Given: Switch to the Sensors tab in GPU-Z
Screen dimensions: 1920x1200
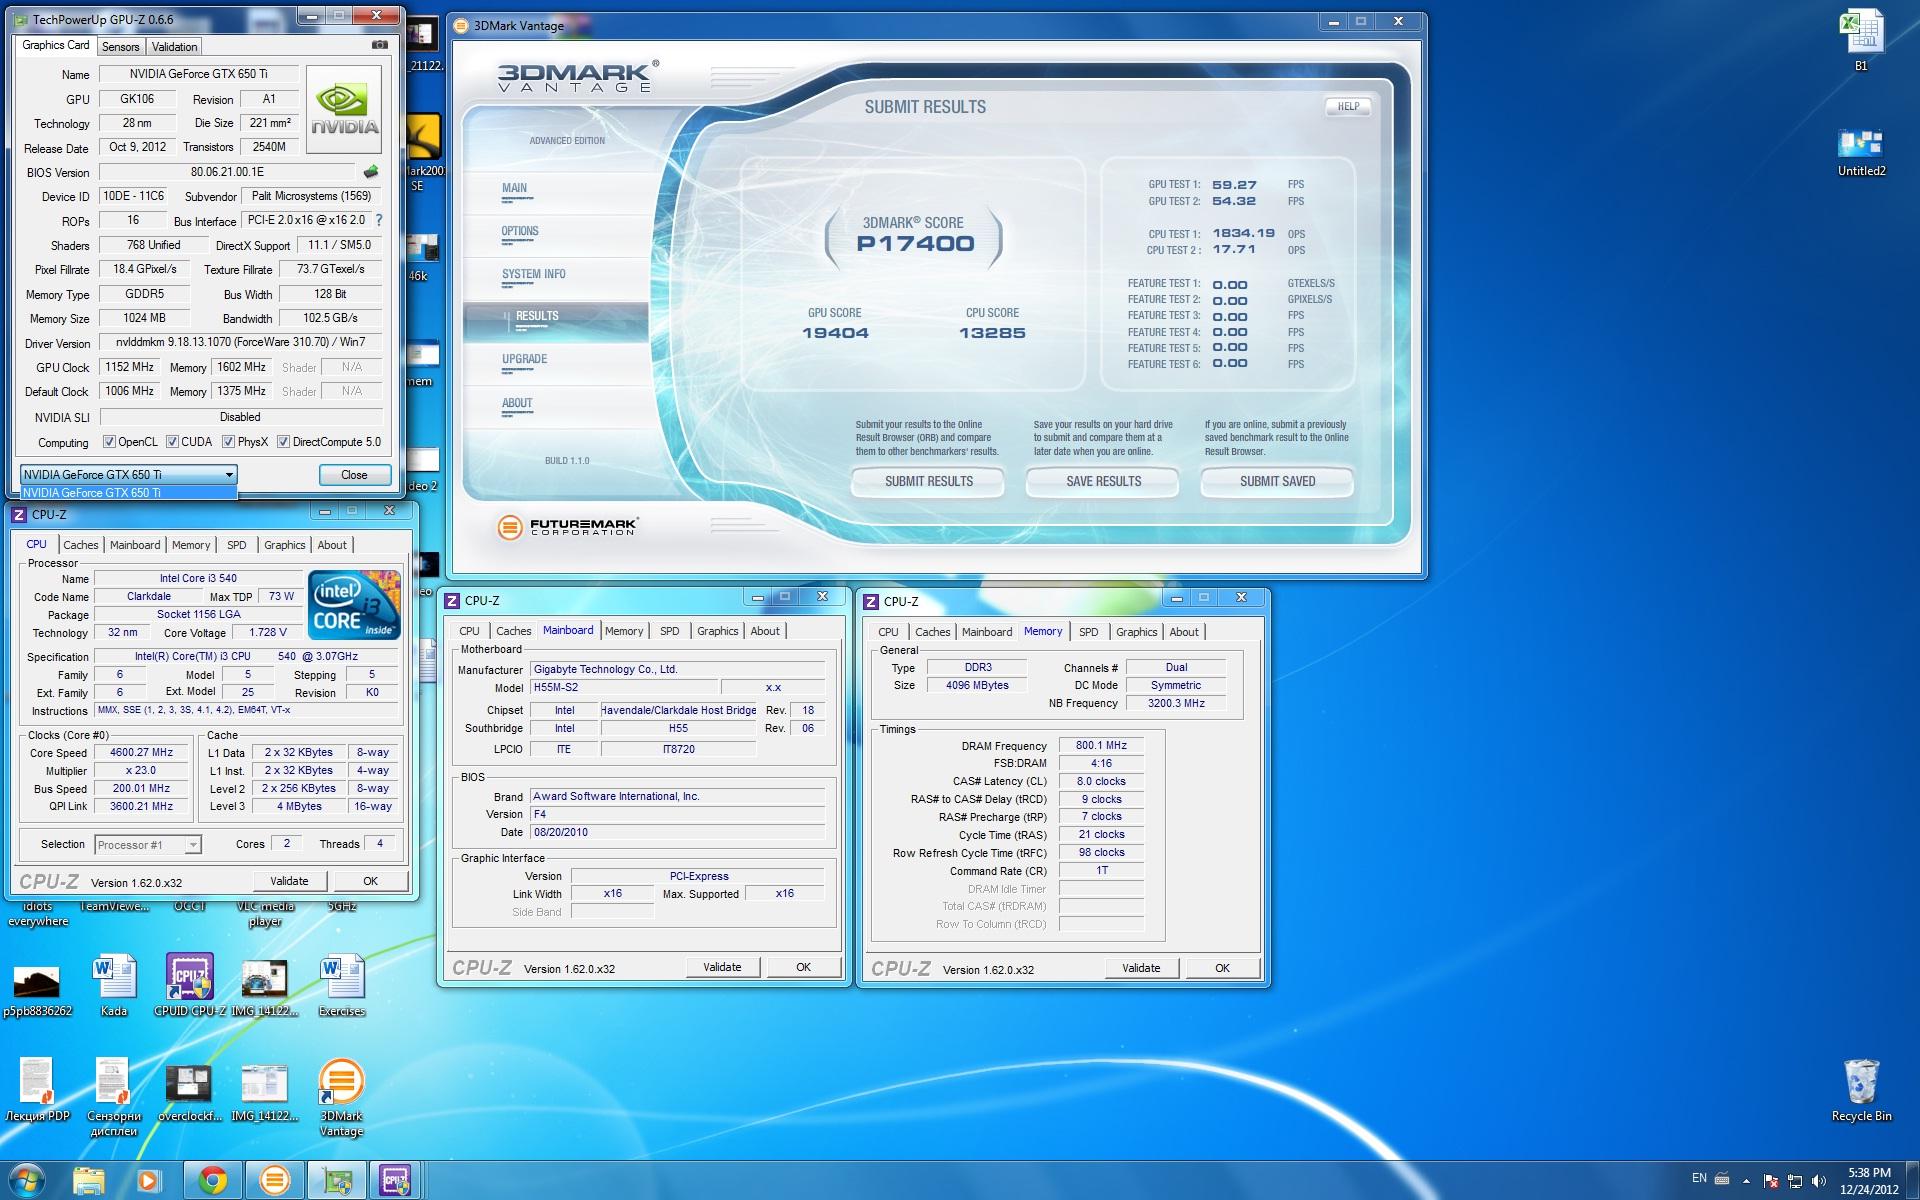Looking at the screenshot, I should pyautogui.click(x=120, y=47).
